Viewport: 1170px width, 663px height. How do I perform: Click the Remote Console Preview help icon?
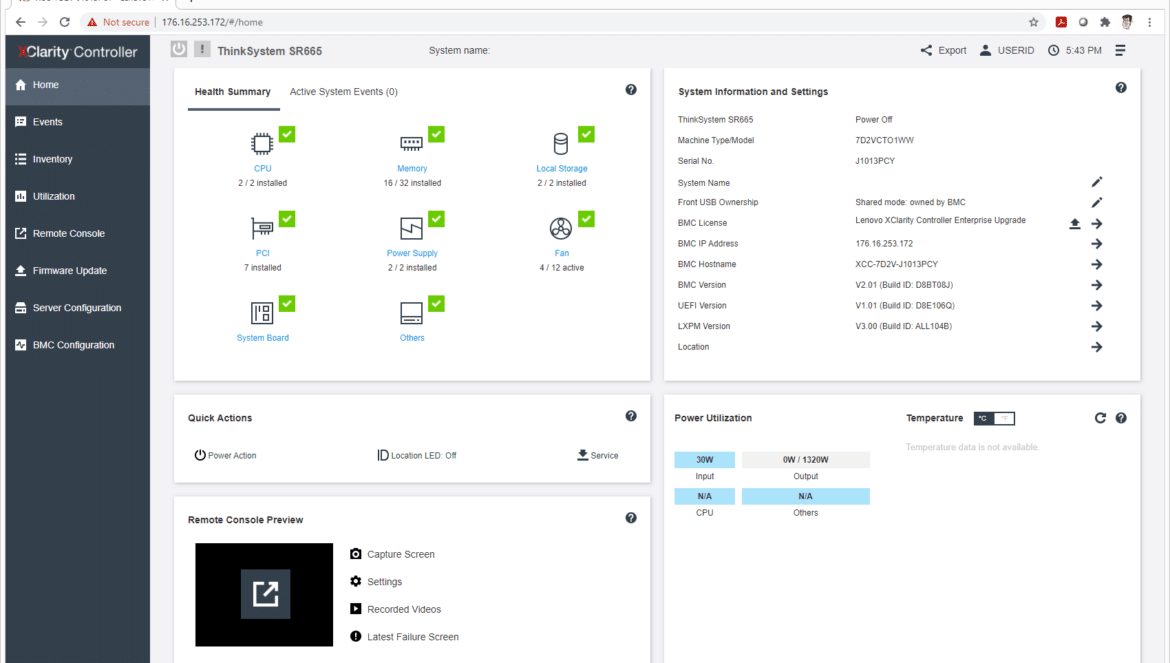pos(631,518)
